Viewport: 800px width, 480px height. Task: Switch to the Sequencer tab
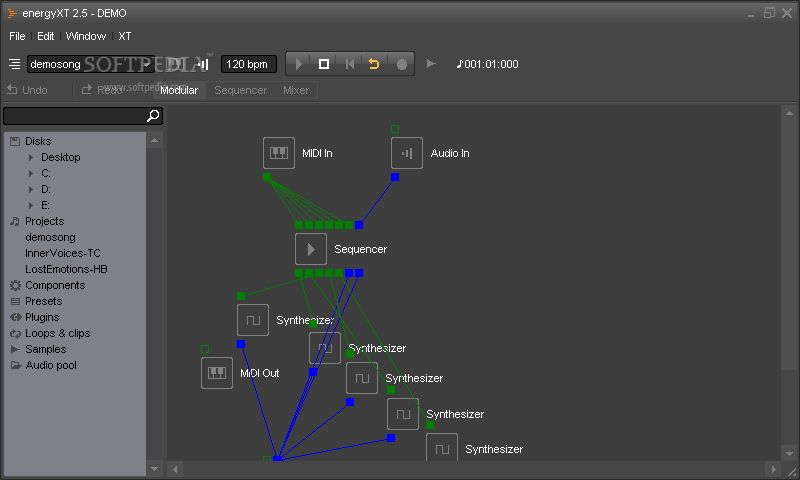tap(240, 90)
